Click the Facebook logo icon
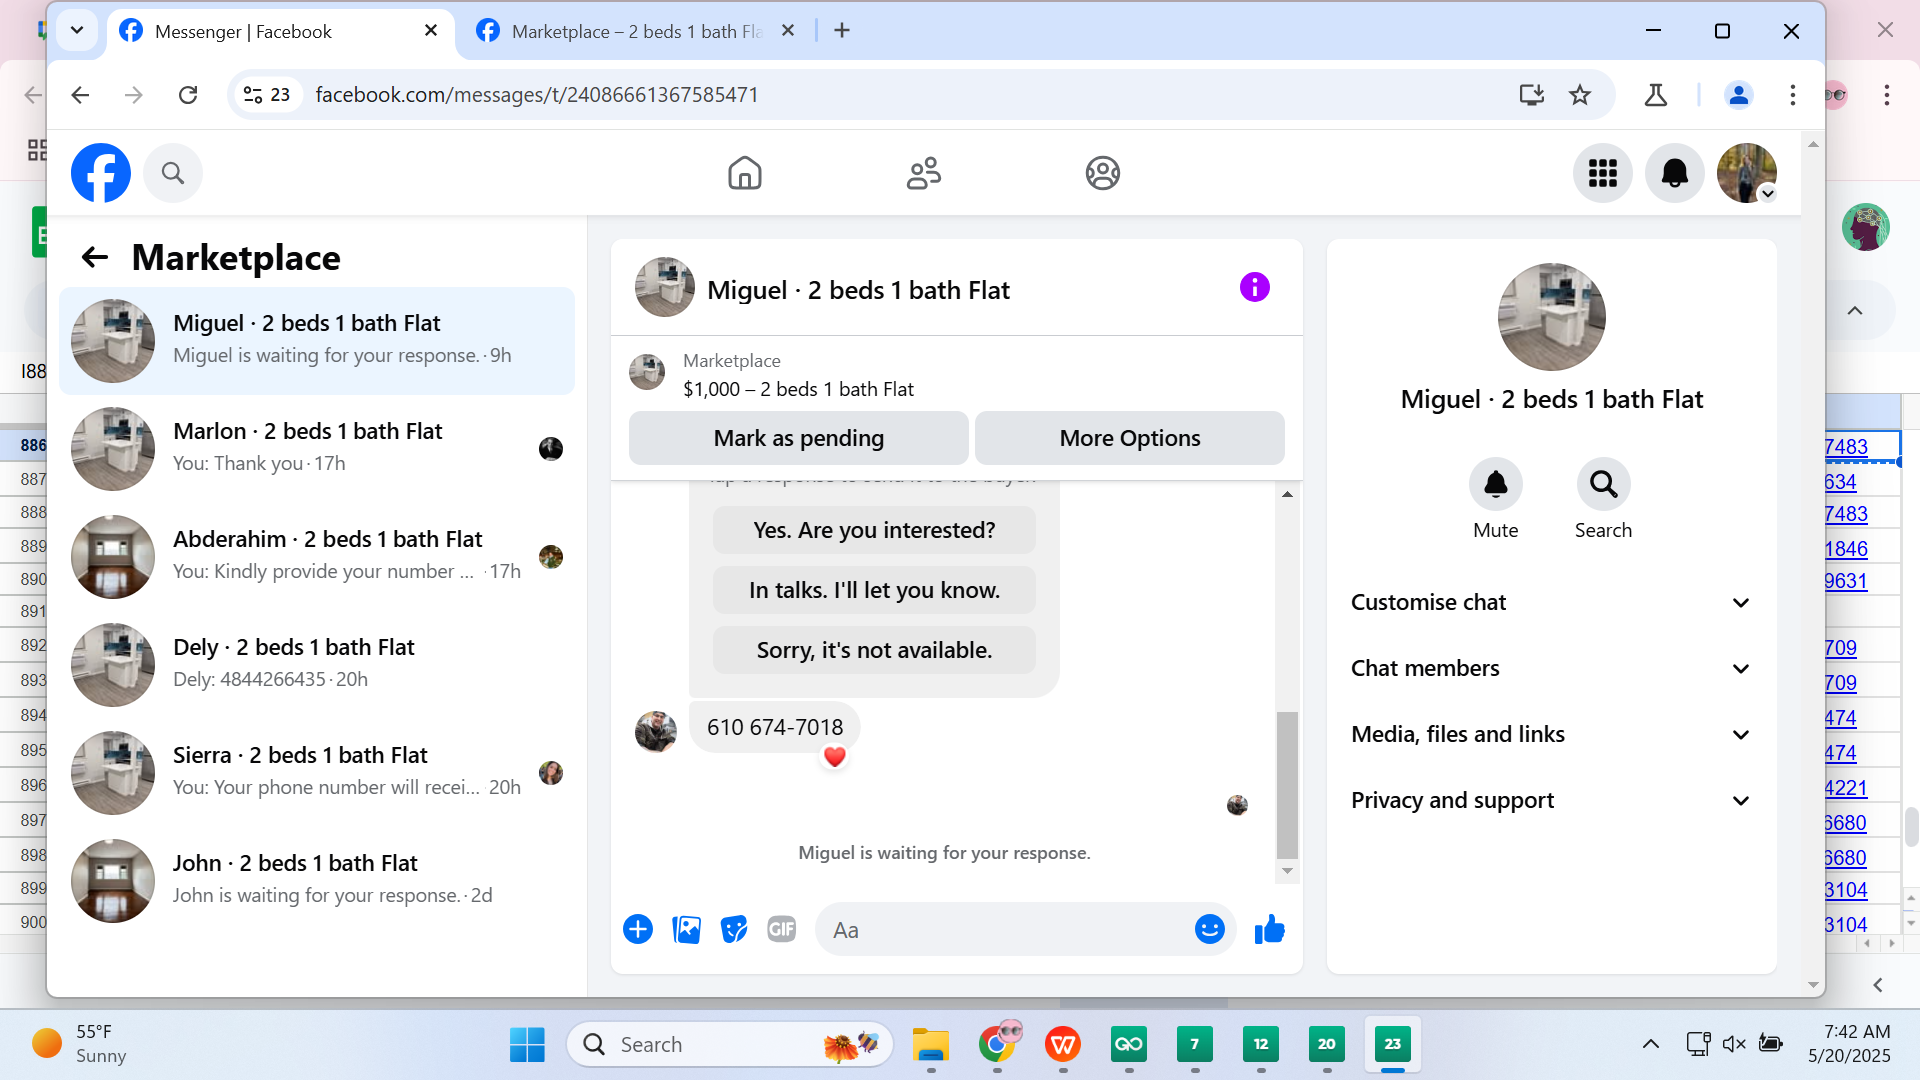 tap(101, 173)
